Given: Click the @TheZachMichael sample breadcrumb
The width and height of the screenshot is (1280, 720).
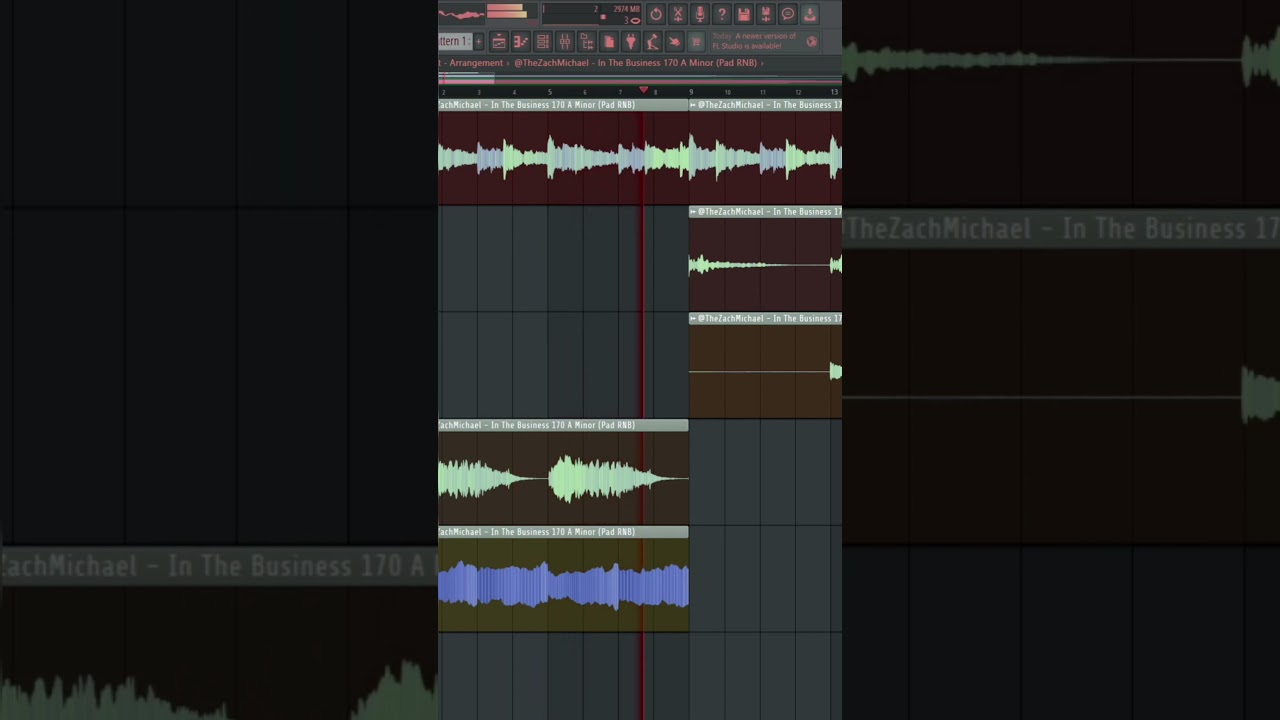Looking at the screenshot, I should point(635,63).
